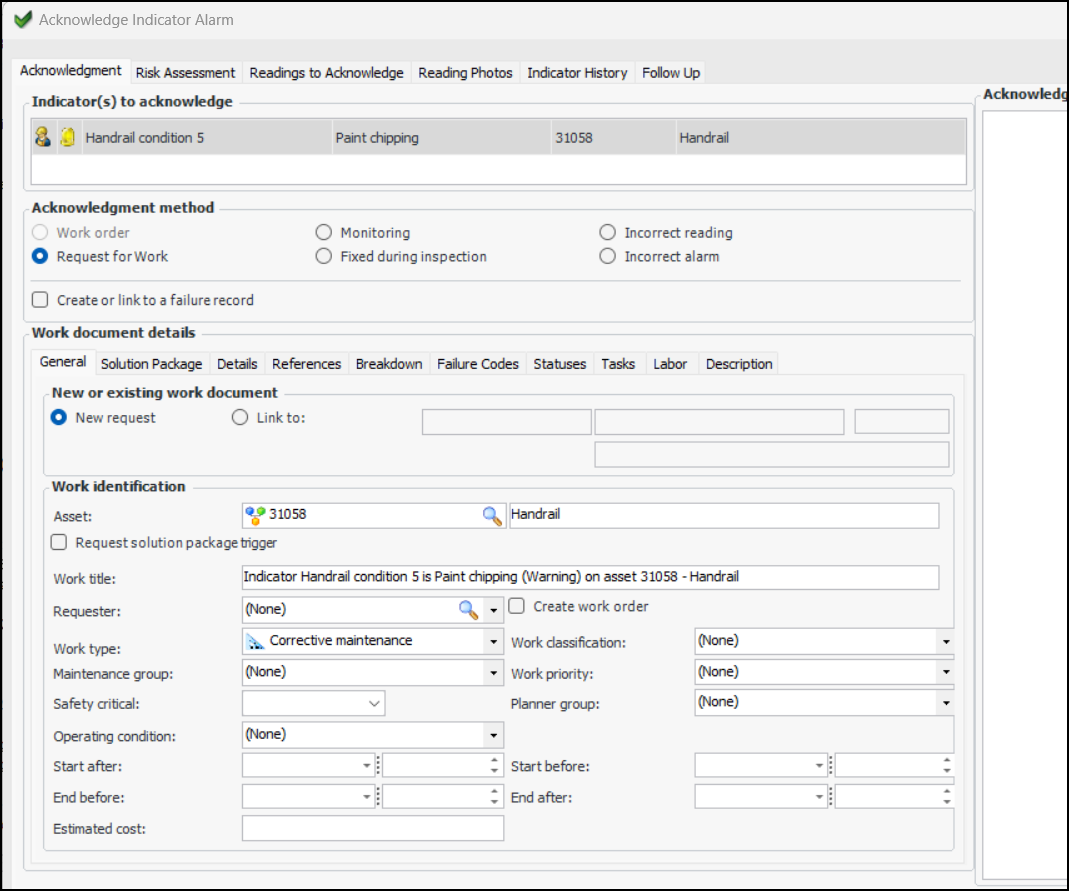Click the asset hierarchy icon before 31058
The width and height of the screenshot is (1069, 891).
click(x=255, y=515)
